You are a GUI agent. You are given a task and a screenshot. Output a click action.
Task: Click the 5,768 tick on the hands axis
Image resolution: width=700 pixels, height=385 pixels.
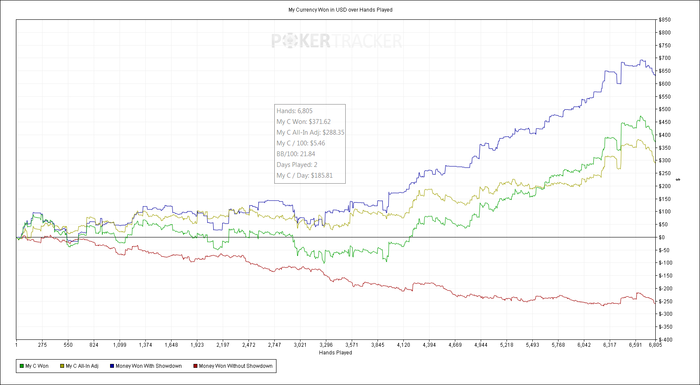pos(558,345)
